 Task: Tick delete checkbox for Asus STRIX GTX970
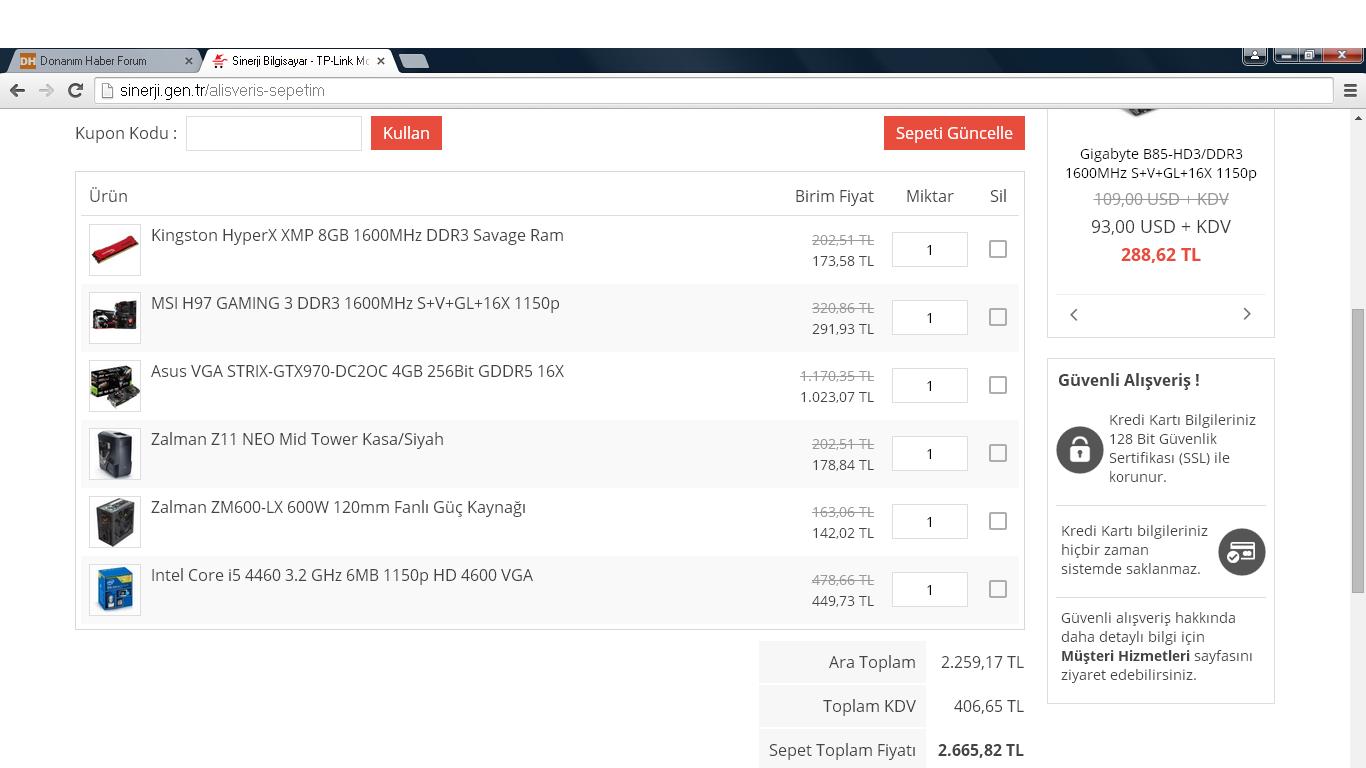[998, 385]
